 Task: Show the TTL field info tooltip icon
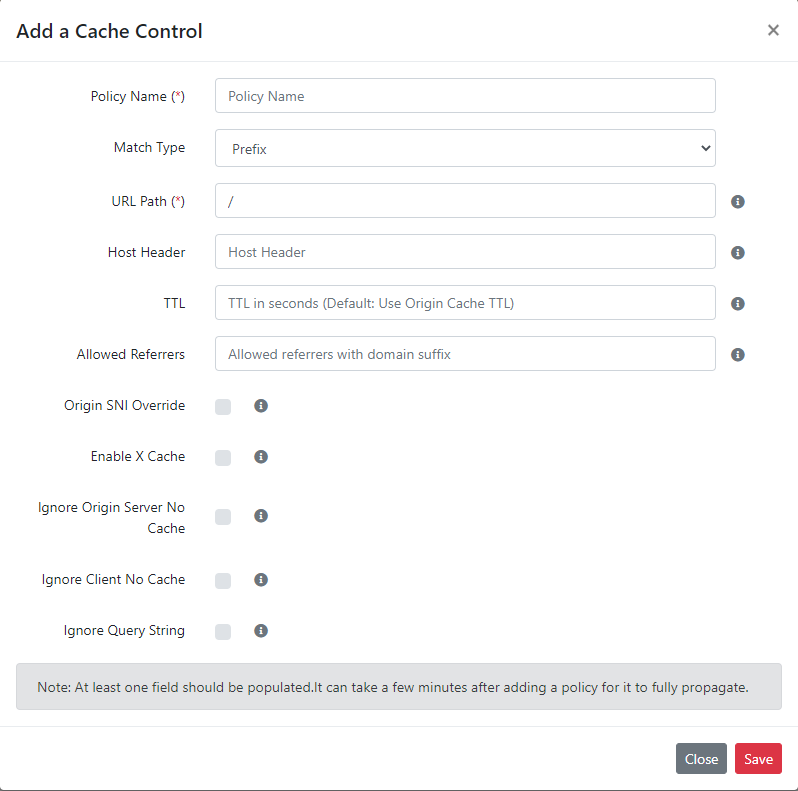click(737, 303)
